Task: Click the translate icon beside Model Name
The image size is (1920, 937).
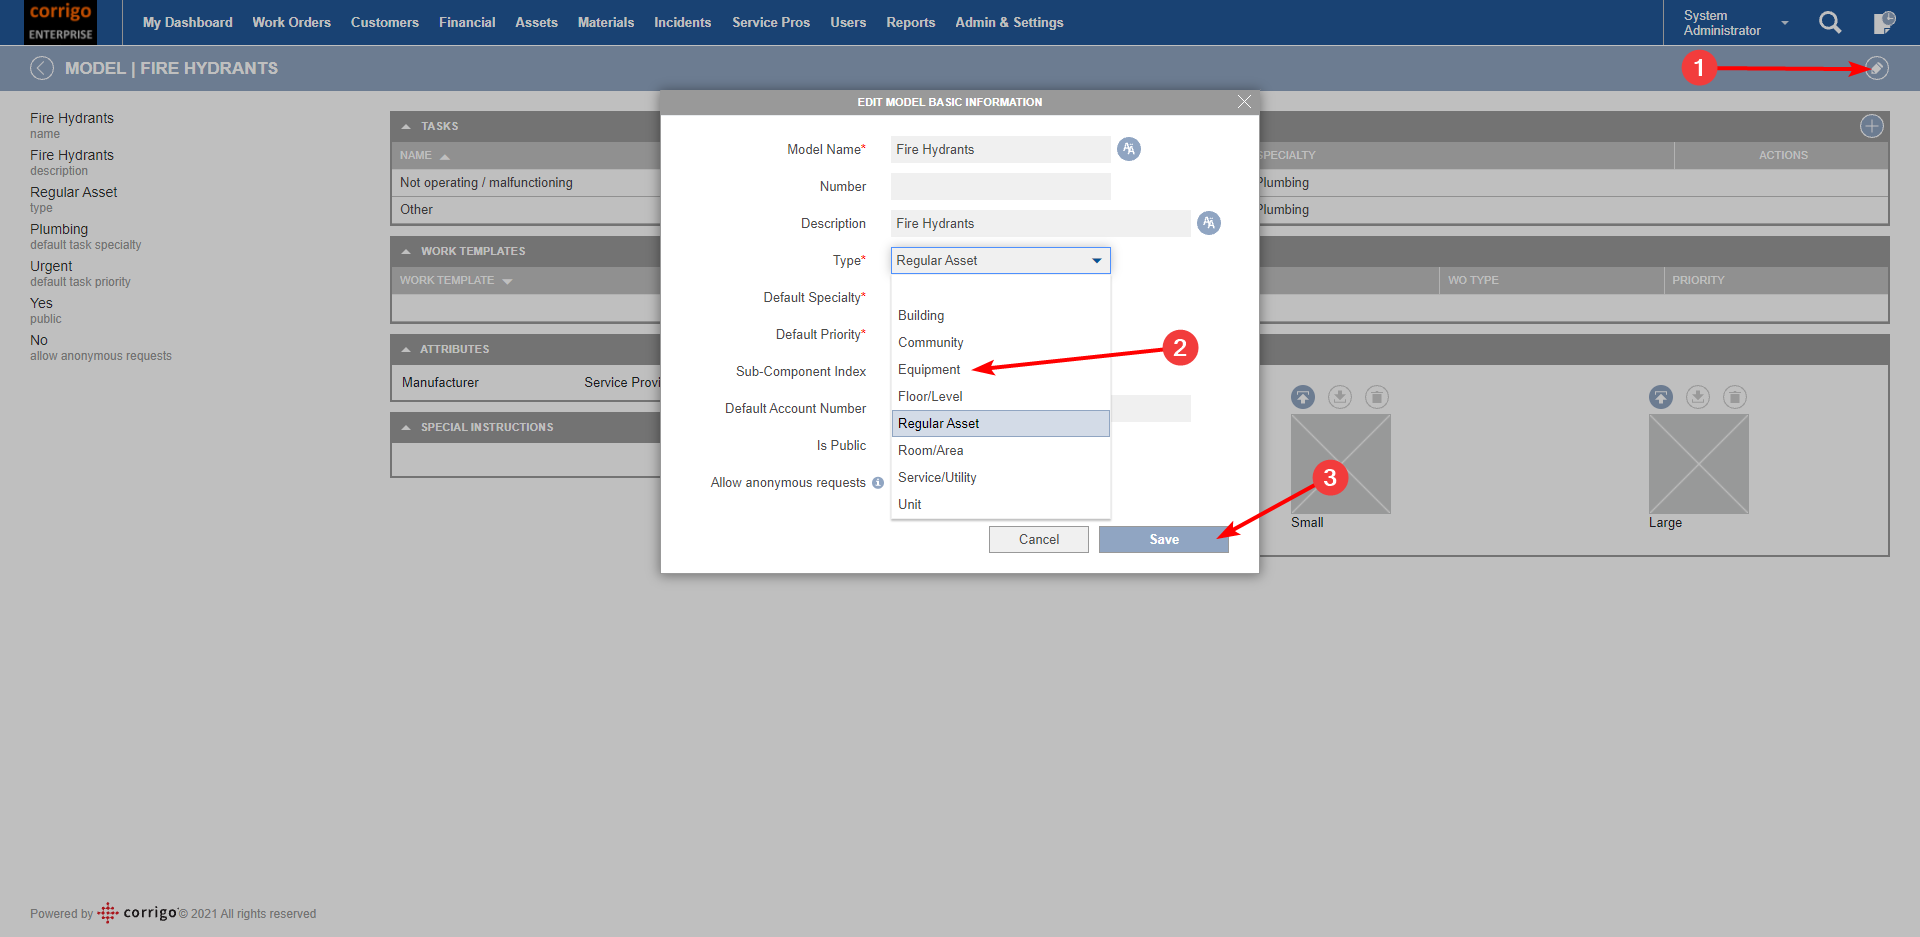Action: (x=1129, y=149)
